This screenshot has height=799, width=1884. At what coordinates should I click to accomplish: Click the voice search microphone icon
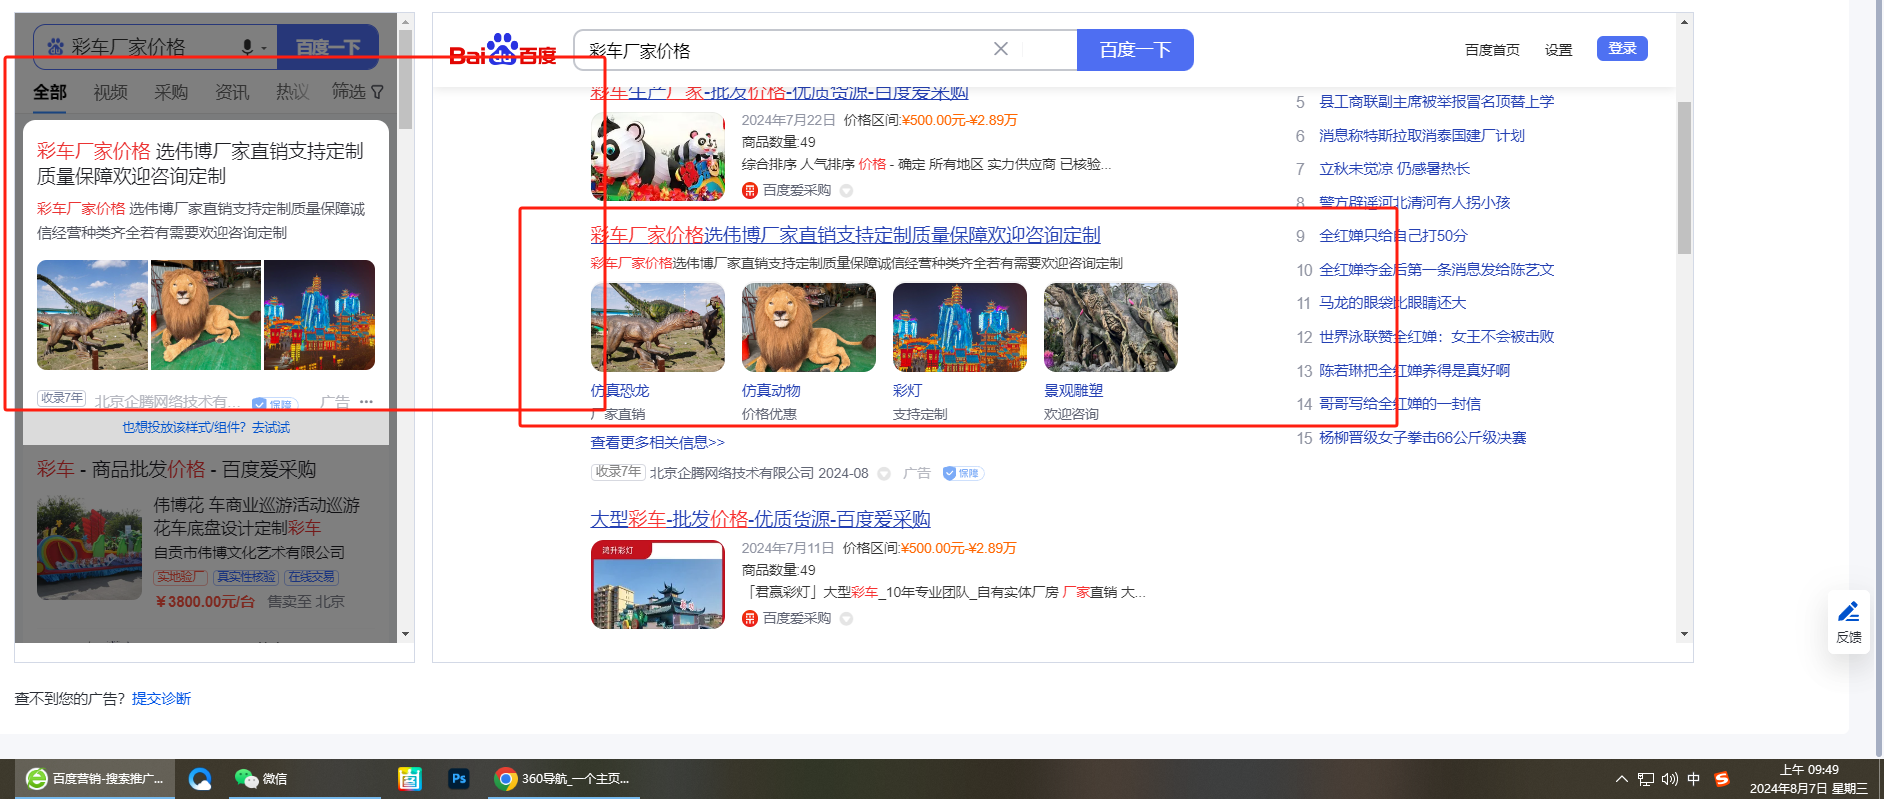pyautogui.click(x=247, y=47)
